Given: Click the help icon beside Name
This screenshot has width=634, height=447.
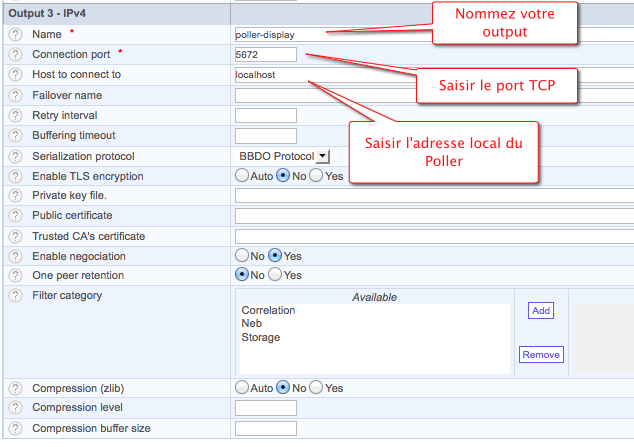Looking at the screenshot, I should pyautogui.click(x=15, y=34).
